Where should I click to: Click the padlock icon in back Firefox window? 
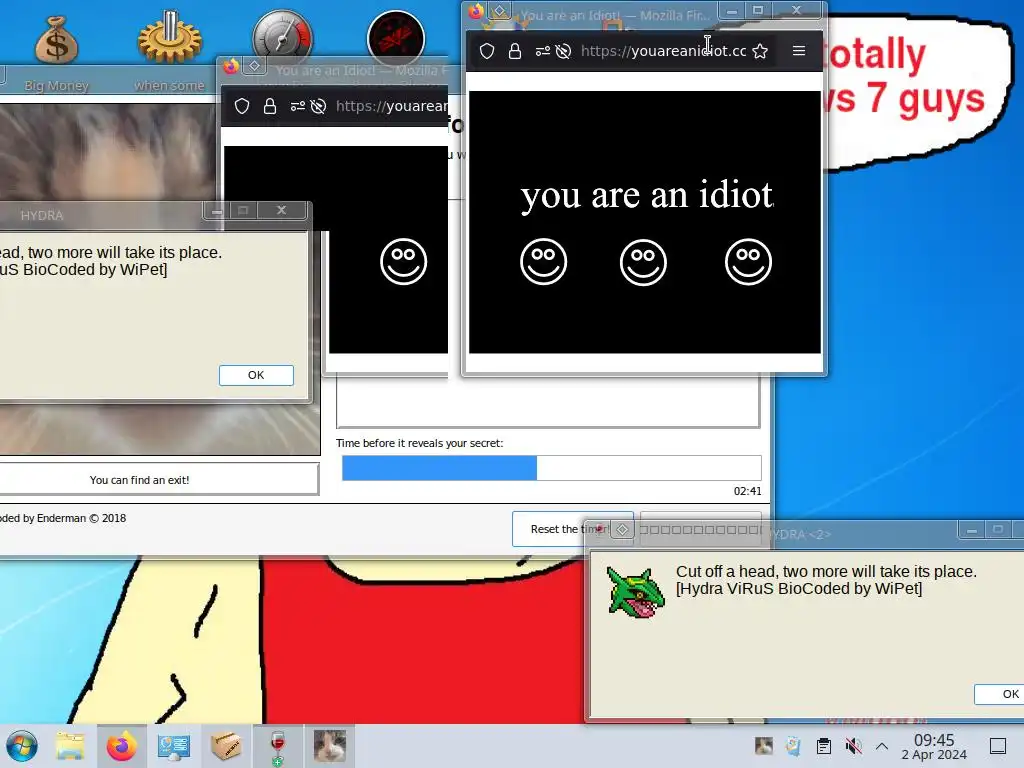(270, 106)
